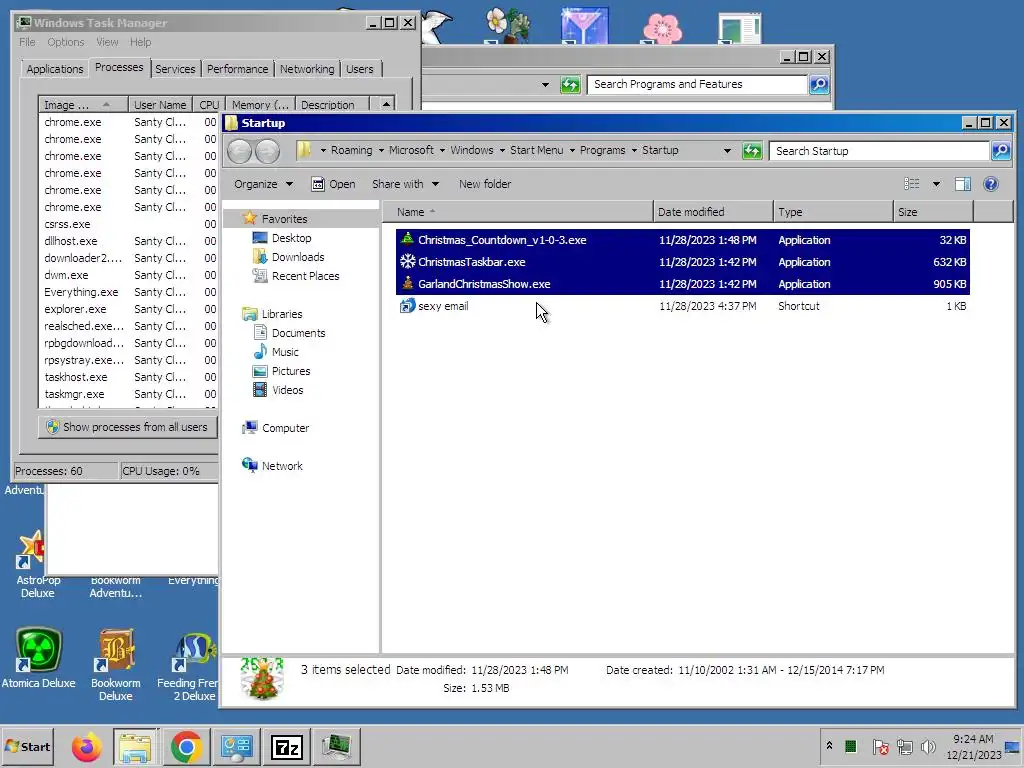Screen dimensions: 1024x768
Task: Sort processes by User Name column
Action: pos(160,104)
